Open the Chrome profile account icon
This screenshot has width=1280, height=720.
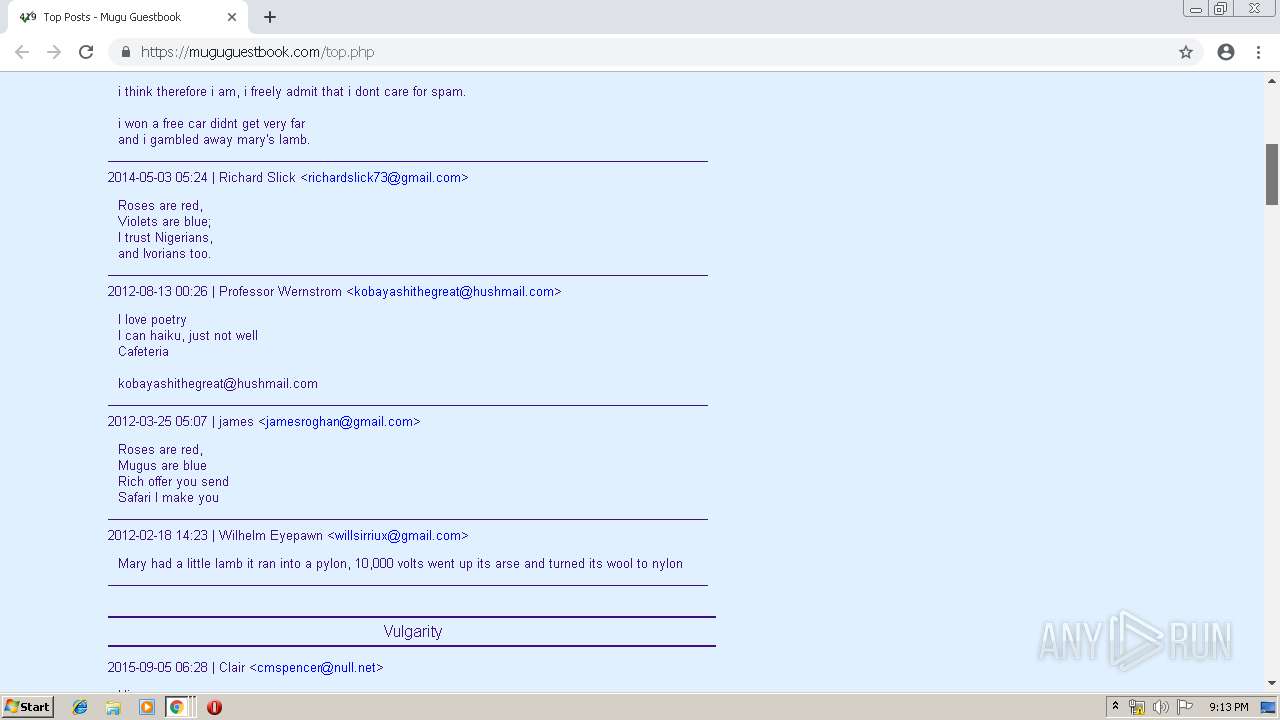click(1226, 52)
